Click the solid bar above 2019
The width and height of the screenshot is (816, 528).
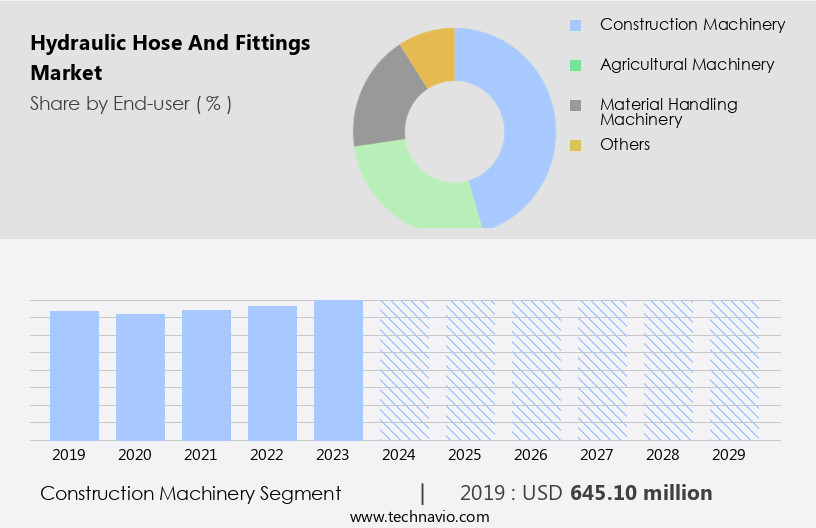(x=74, y=375)
